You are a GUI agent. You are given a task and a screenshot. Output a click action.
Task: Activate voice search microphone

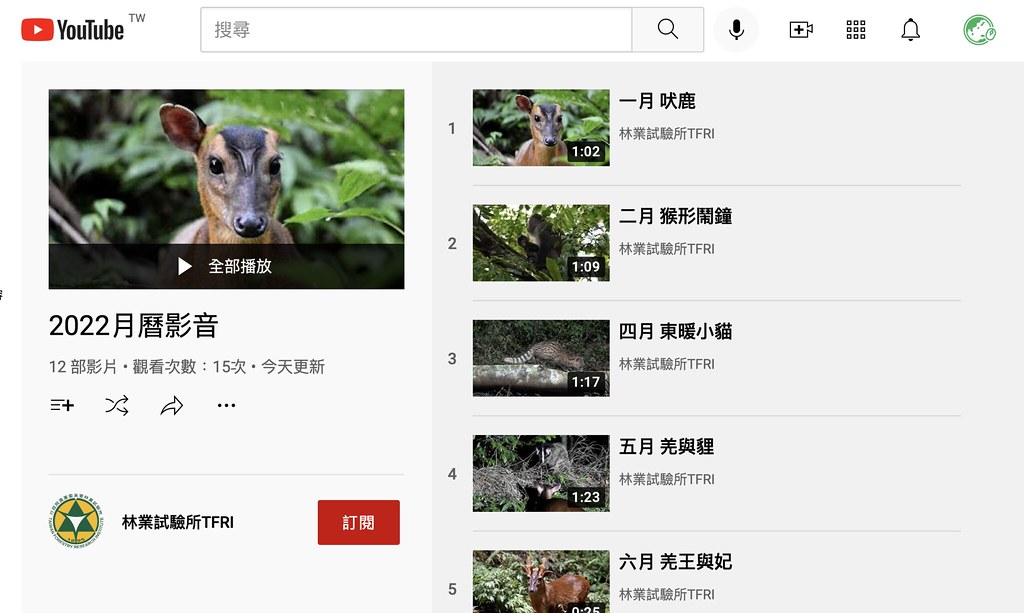point(736,30)
